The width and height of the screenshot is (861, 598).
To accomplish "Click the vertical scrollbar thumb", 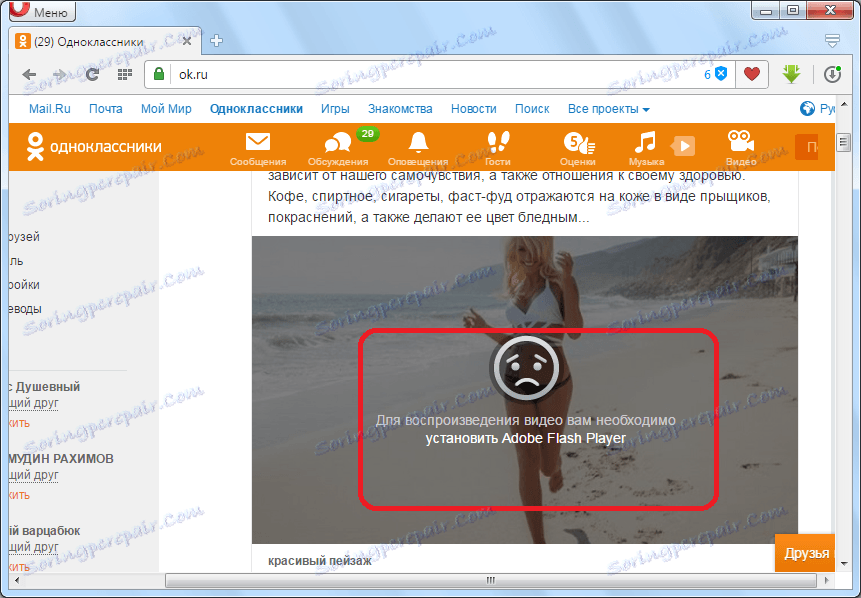I will click(843, 142).
